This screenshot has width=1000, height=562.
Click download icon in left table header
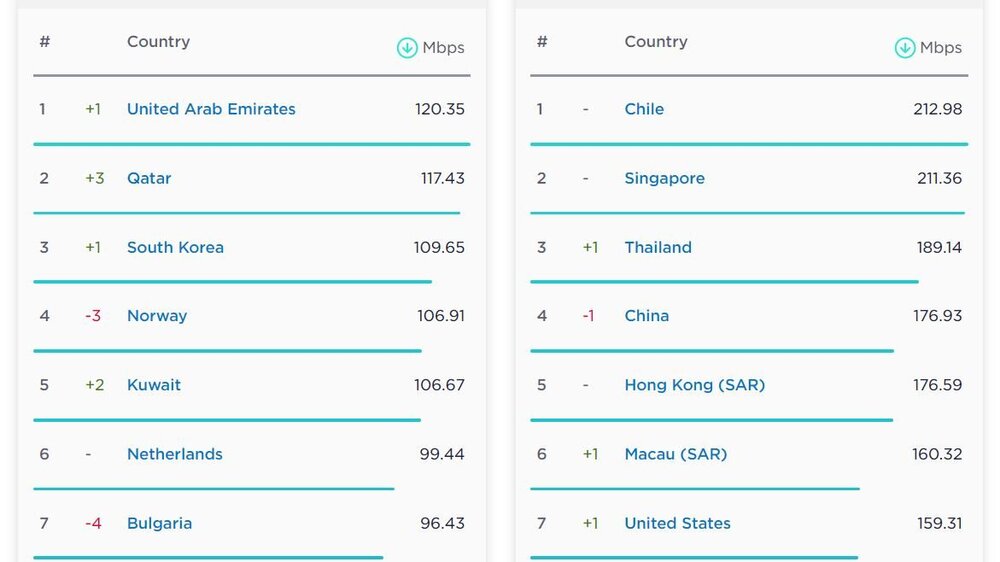point(406,47)
